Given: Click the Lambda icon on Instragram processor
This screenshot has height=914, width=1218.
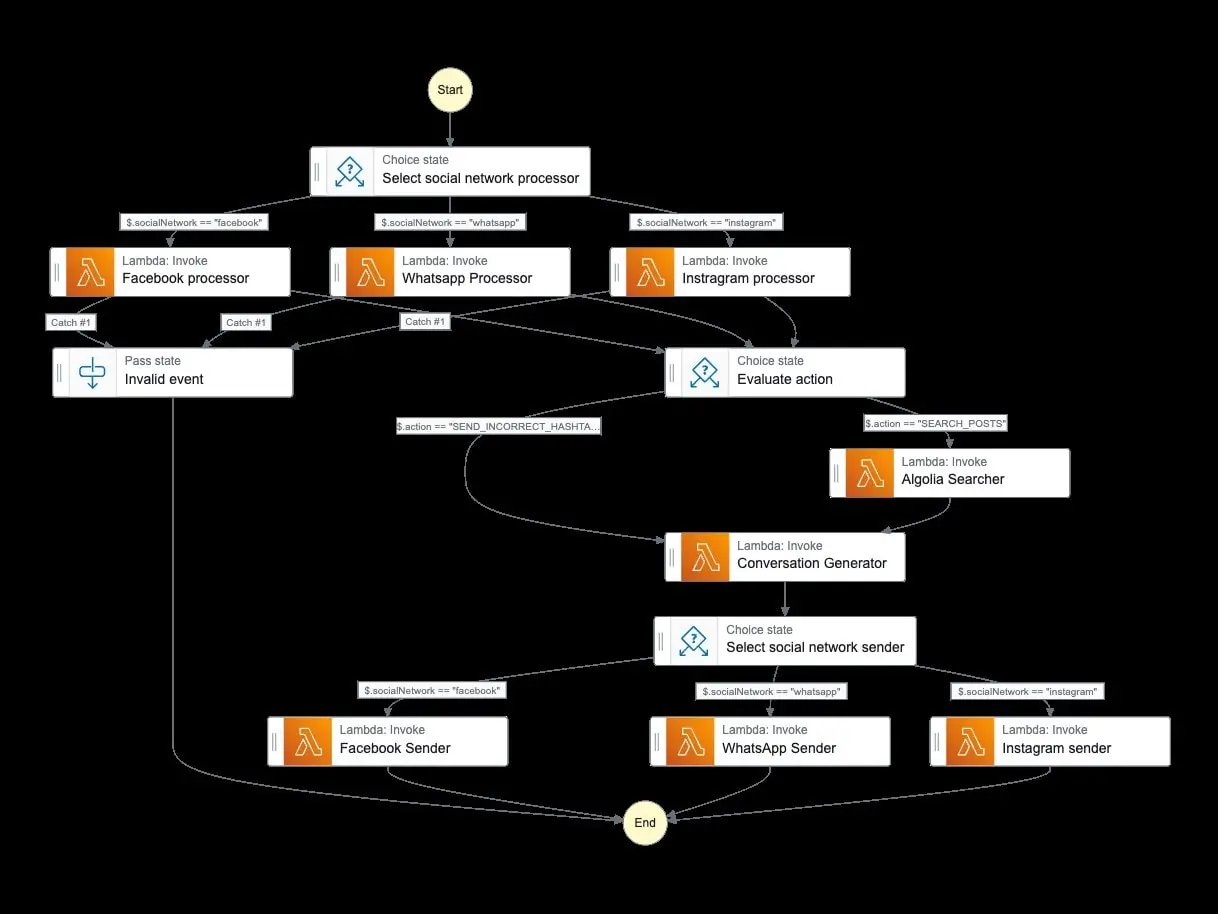Looking at the screenshot, I should tap(650, 272).
